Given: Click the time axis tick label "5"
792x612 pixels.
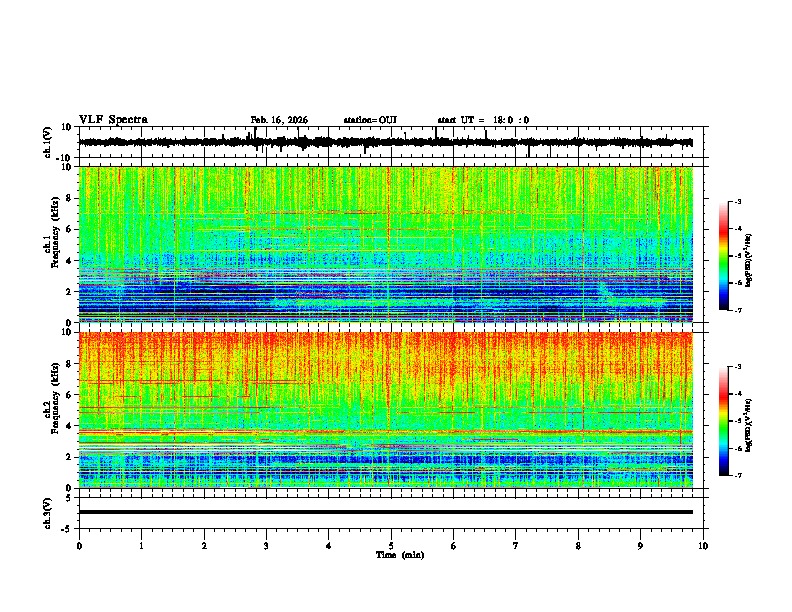Looking at the screenshot, I should pyautogui.click(x=391, y=546).
